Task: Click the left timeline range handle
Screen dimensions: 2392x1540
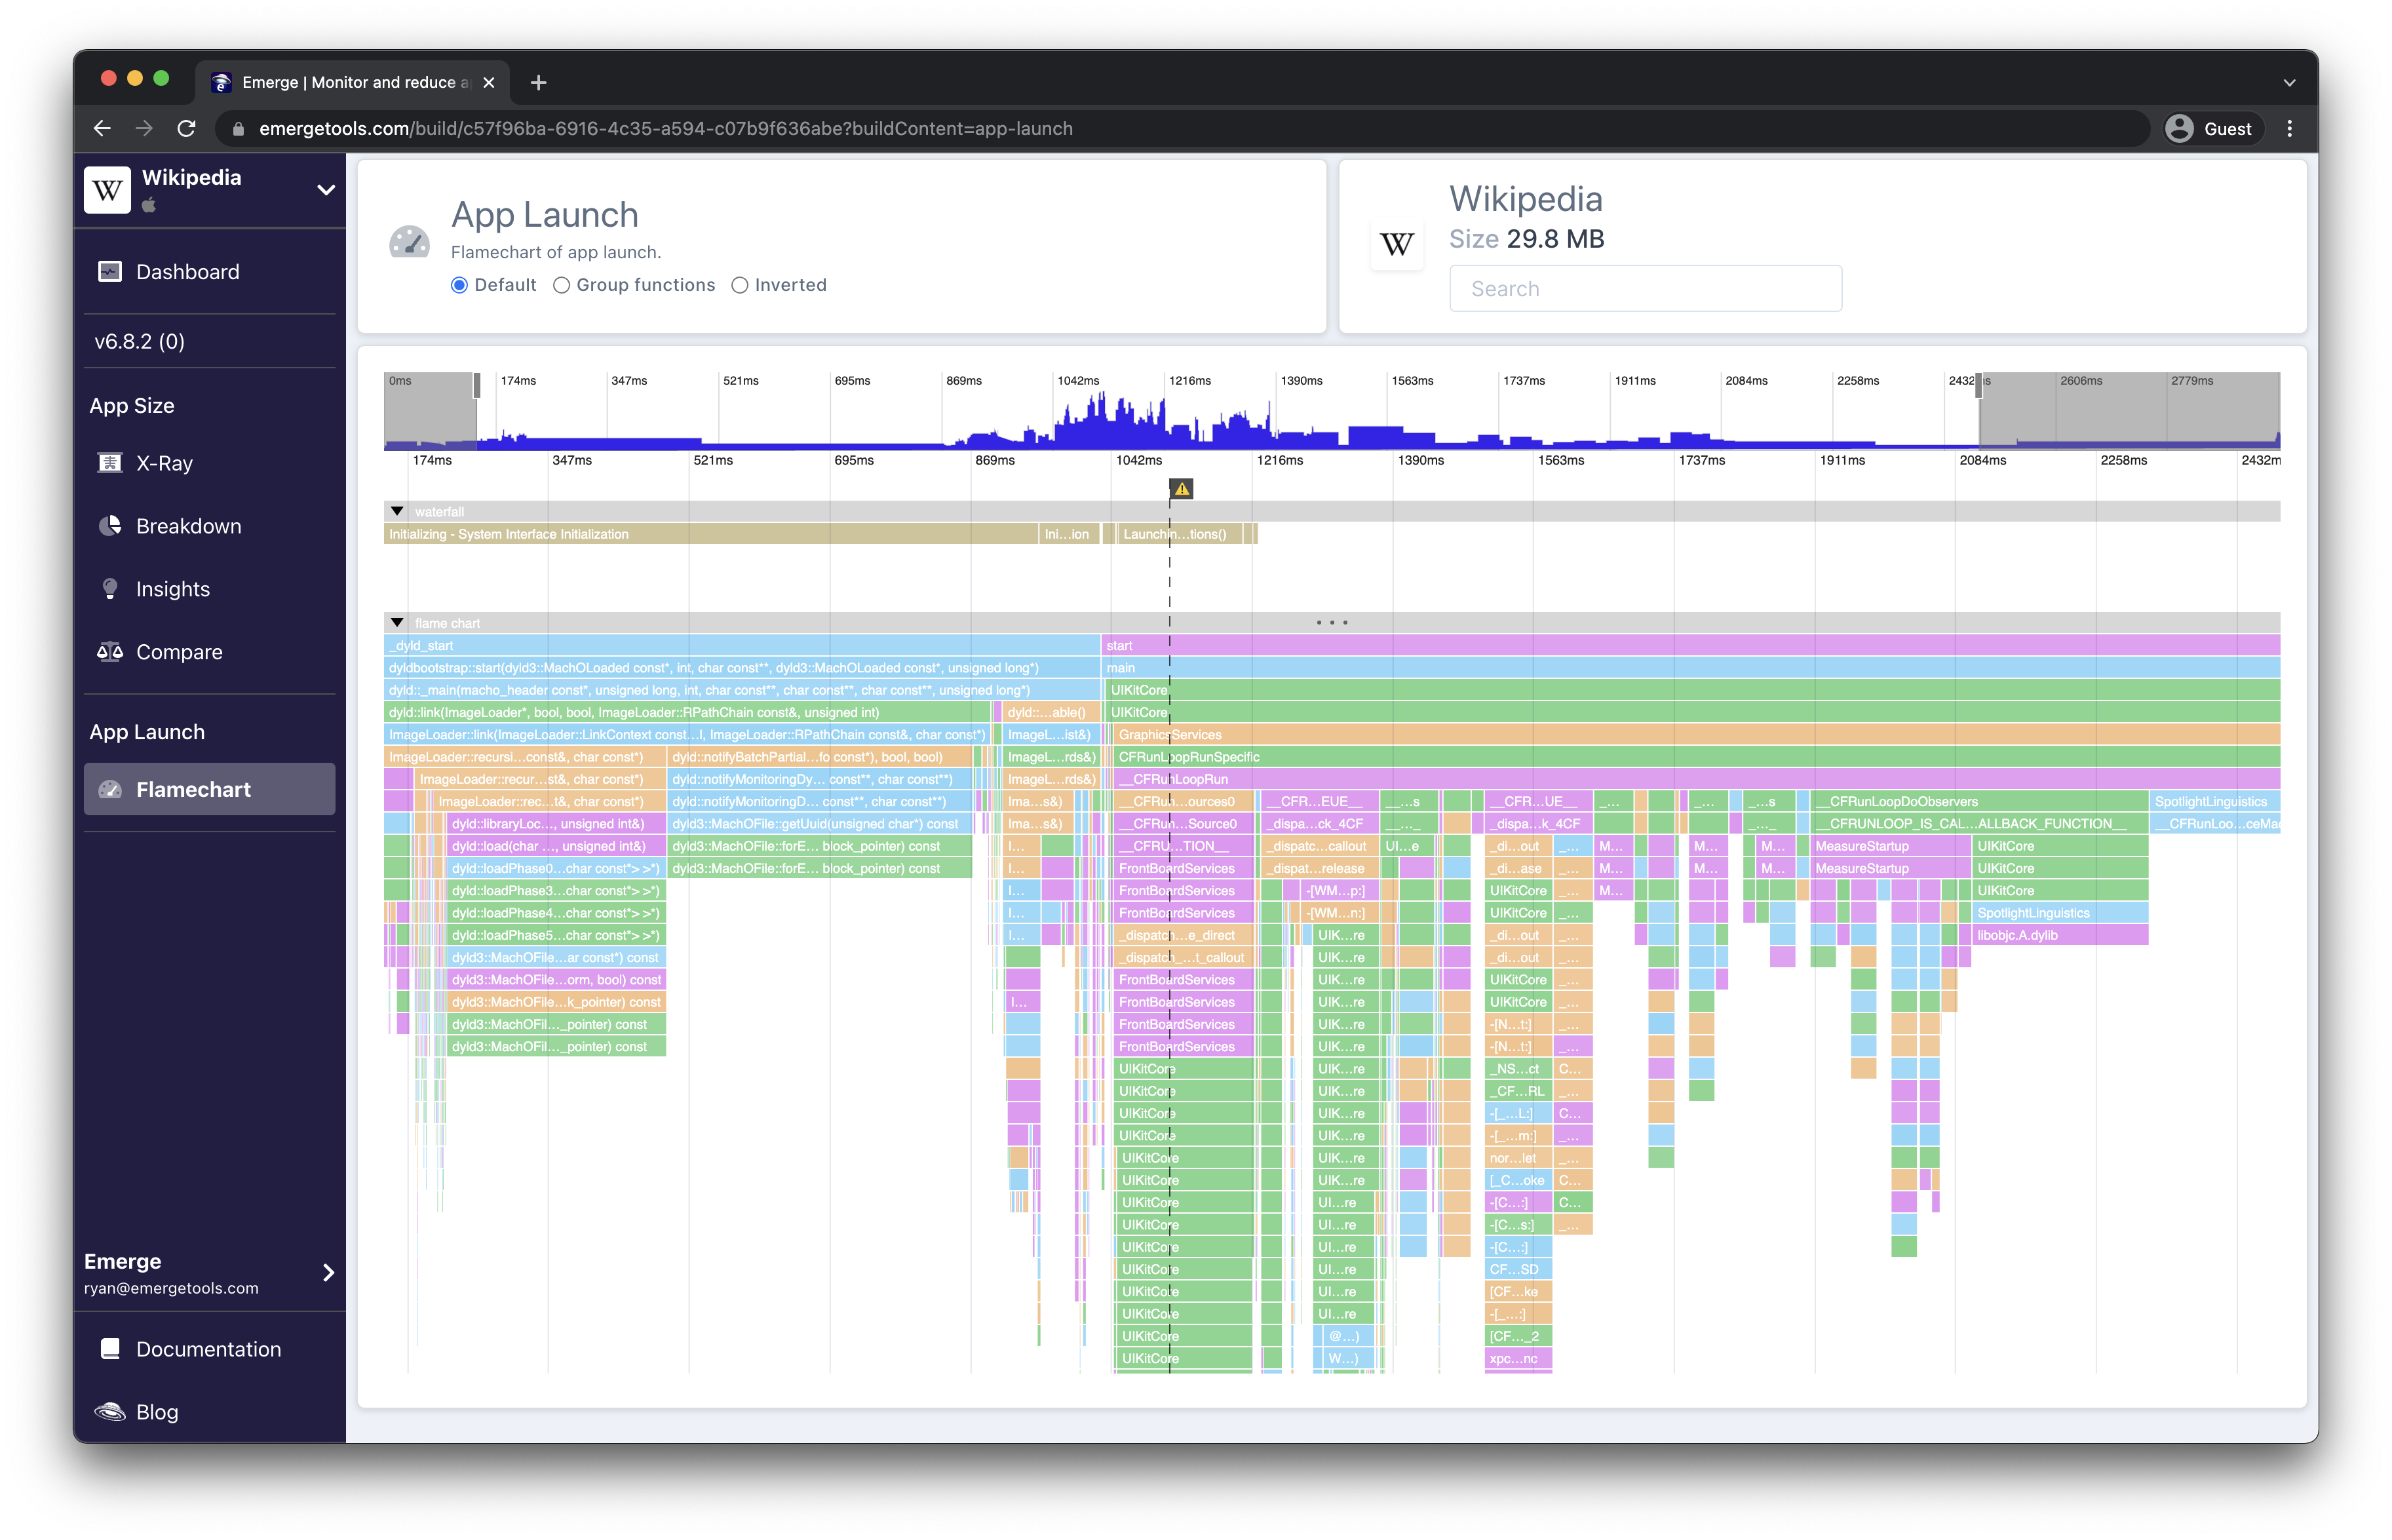Action: click(x=477, y=385)
